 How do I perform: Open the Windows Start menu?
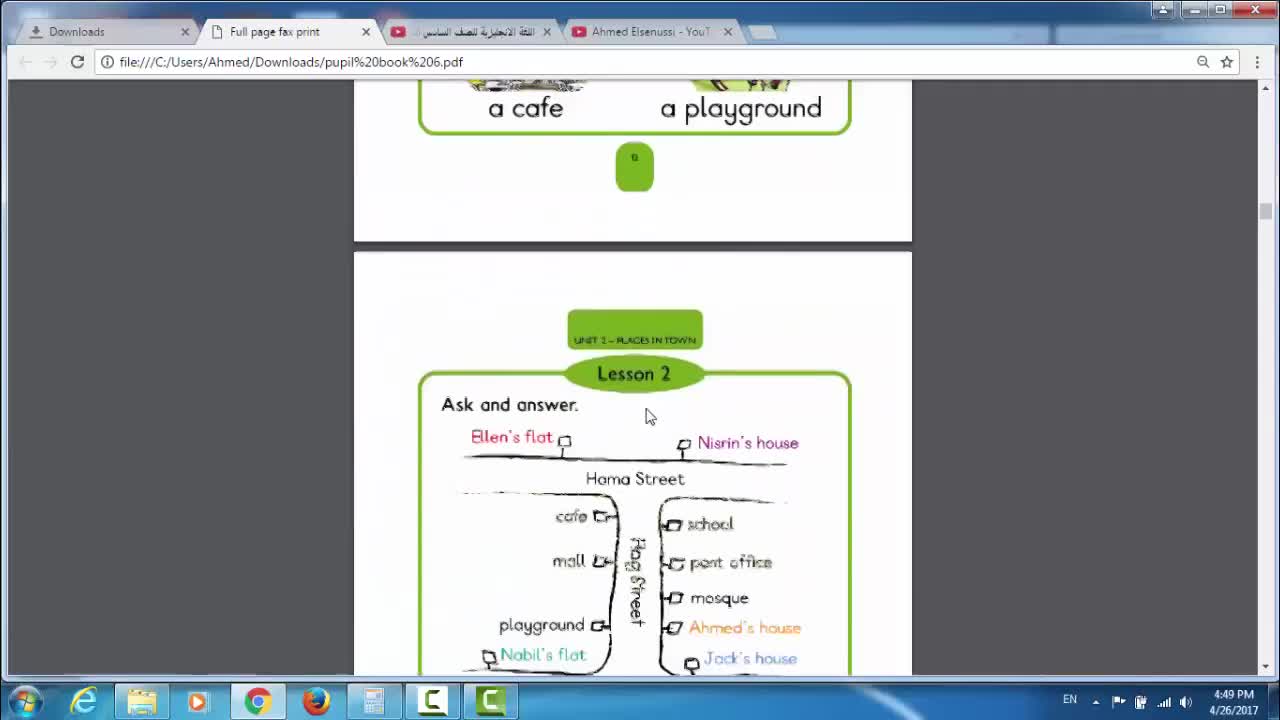click(24, 701)
